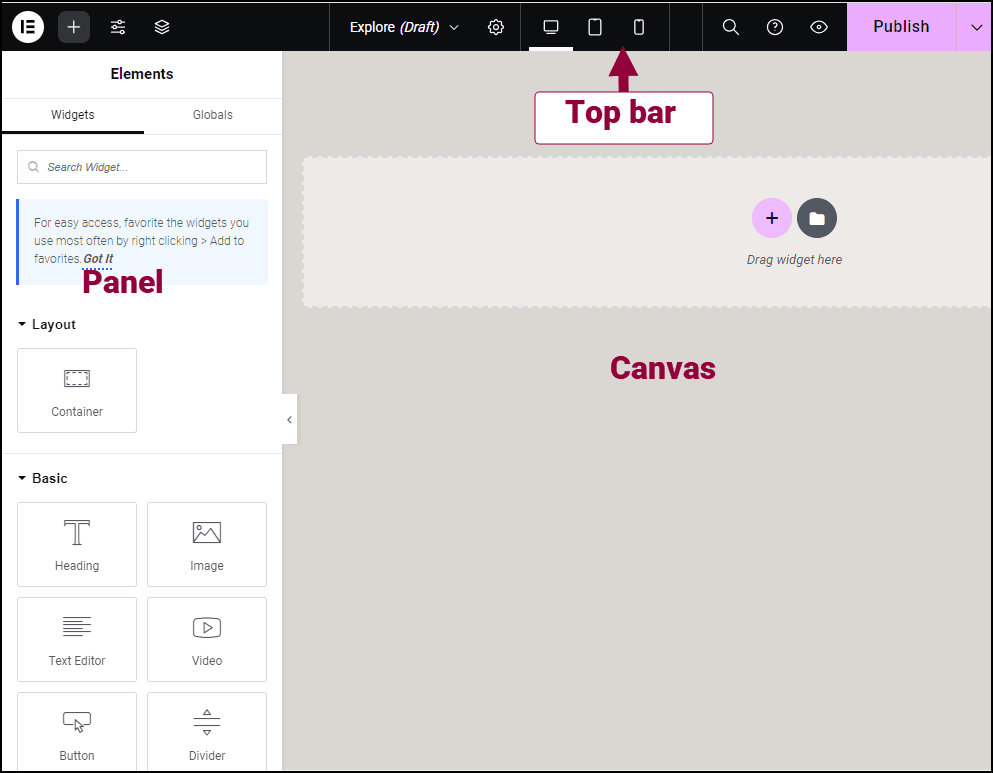This screenshot has width=993, height=773.
Task: Click the Drag widget here text
Action: pyautogui.click(x=794, y=260)
